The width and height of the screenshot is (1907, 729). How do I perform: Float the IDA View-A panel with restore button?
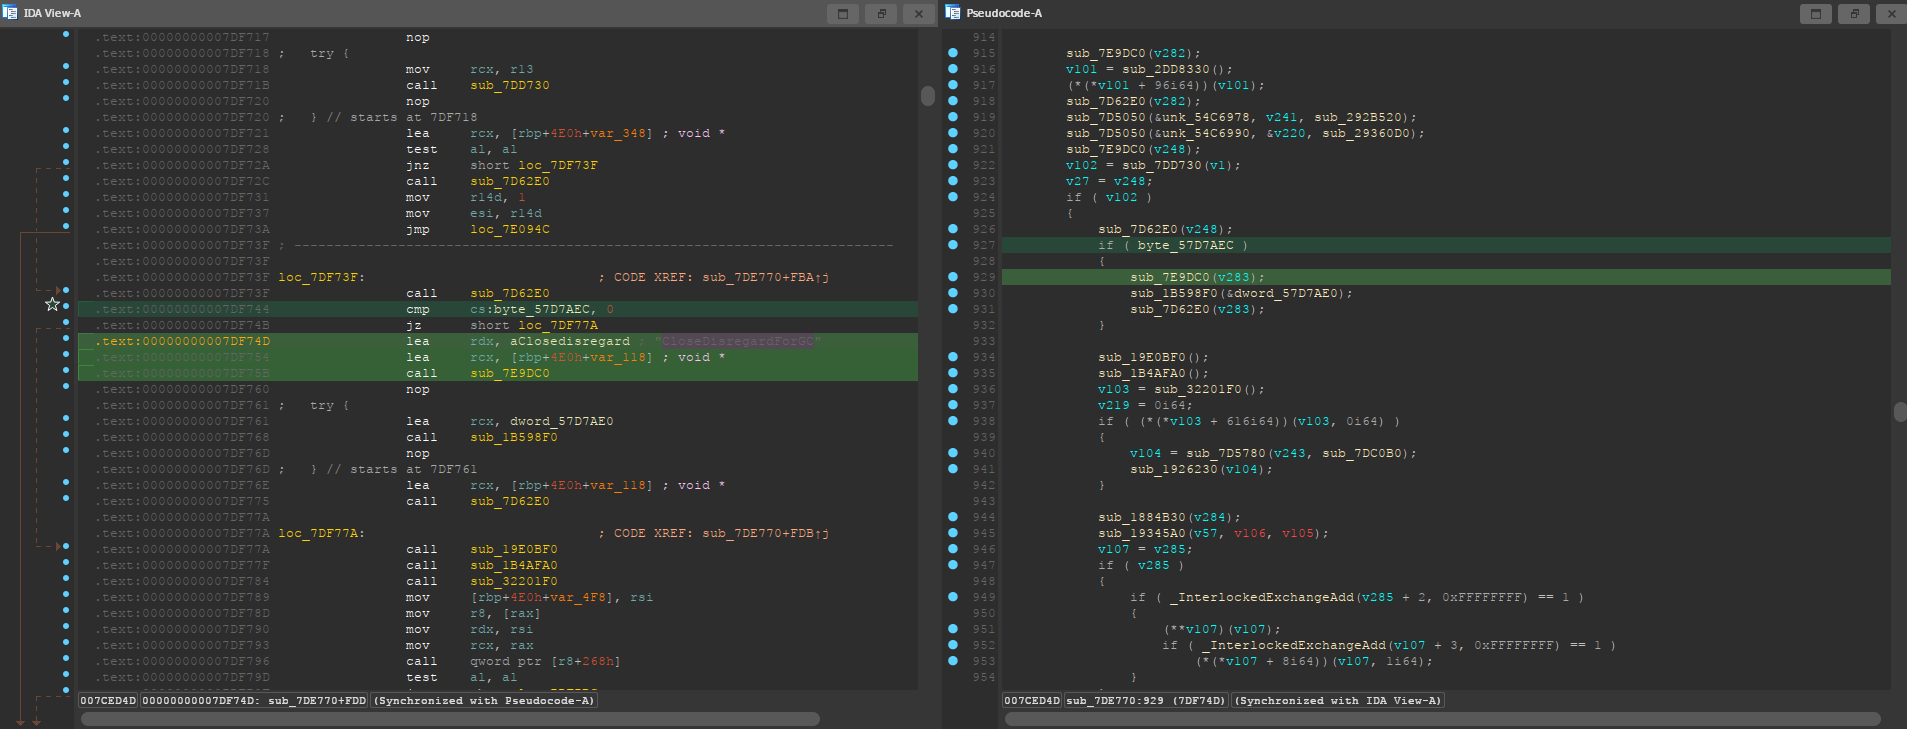[881, 14]
